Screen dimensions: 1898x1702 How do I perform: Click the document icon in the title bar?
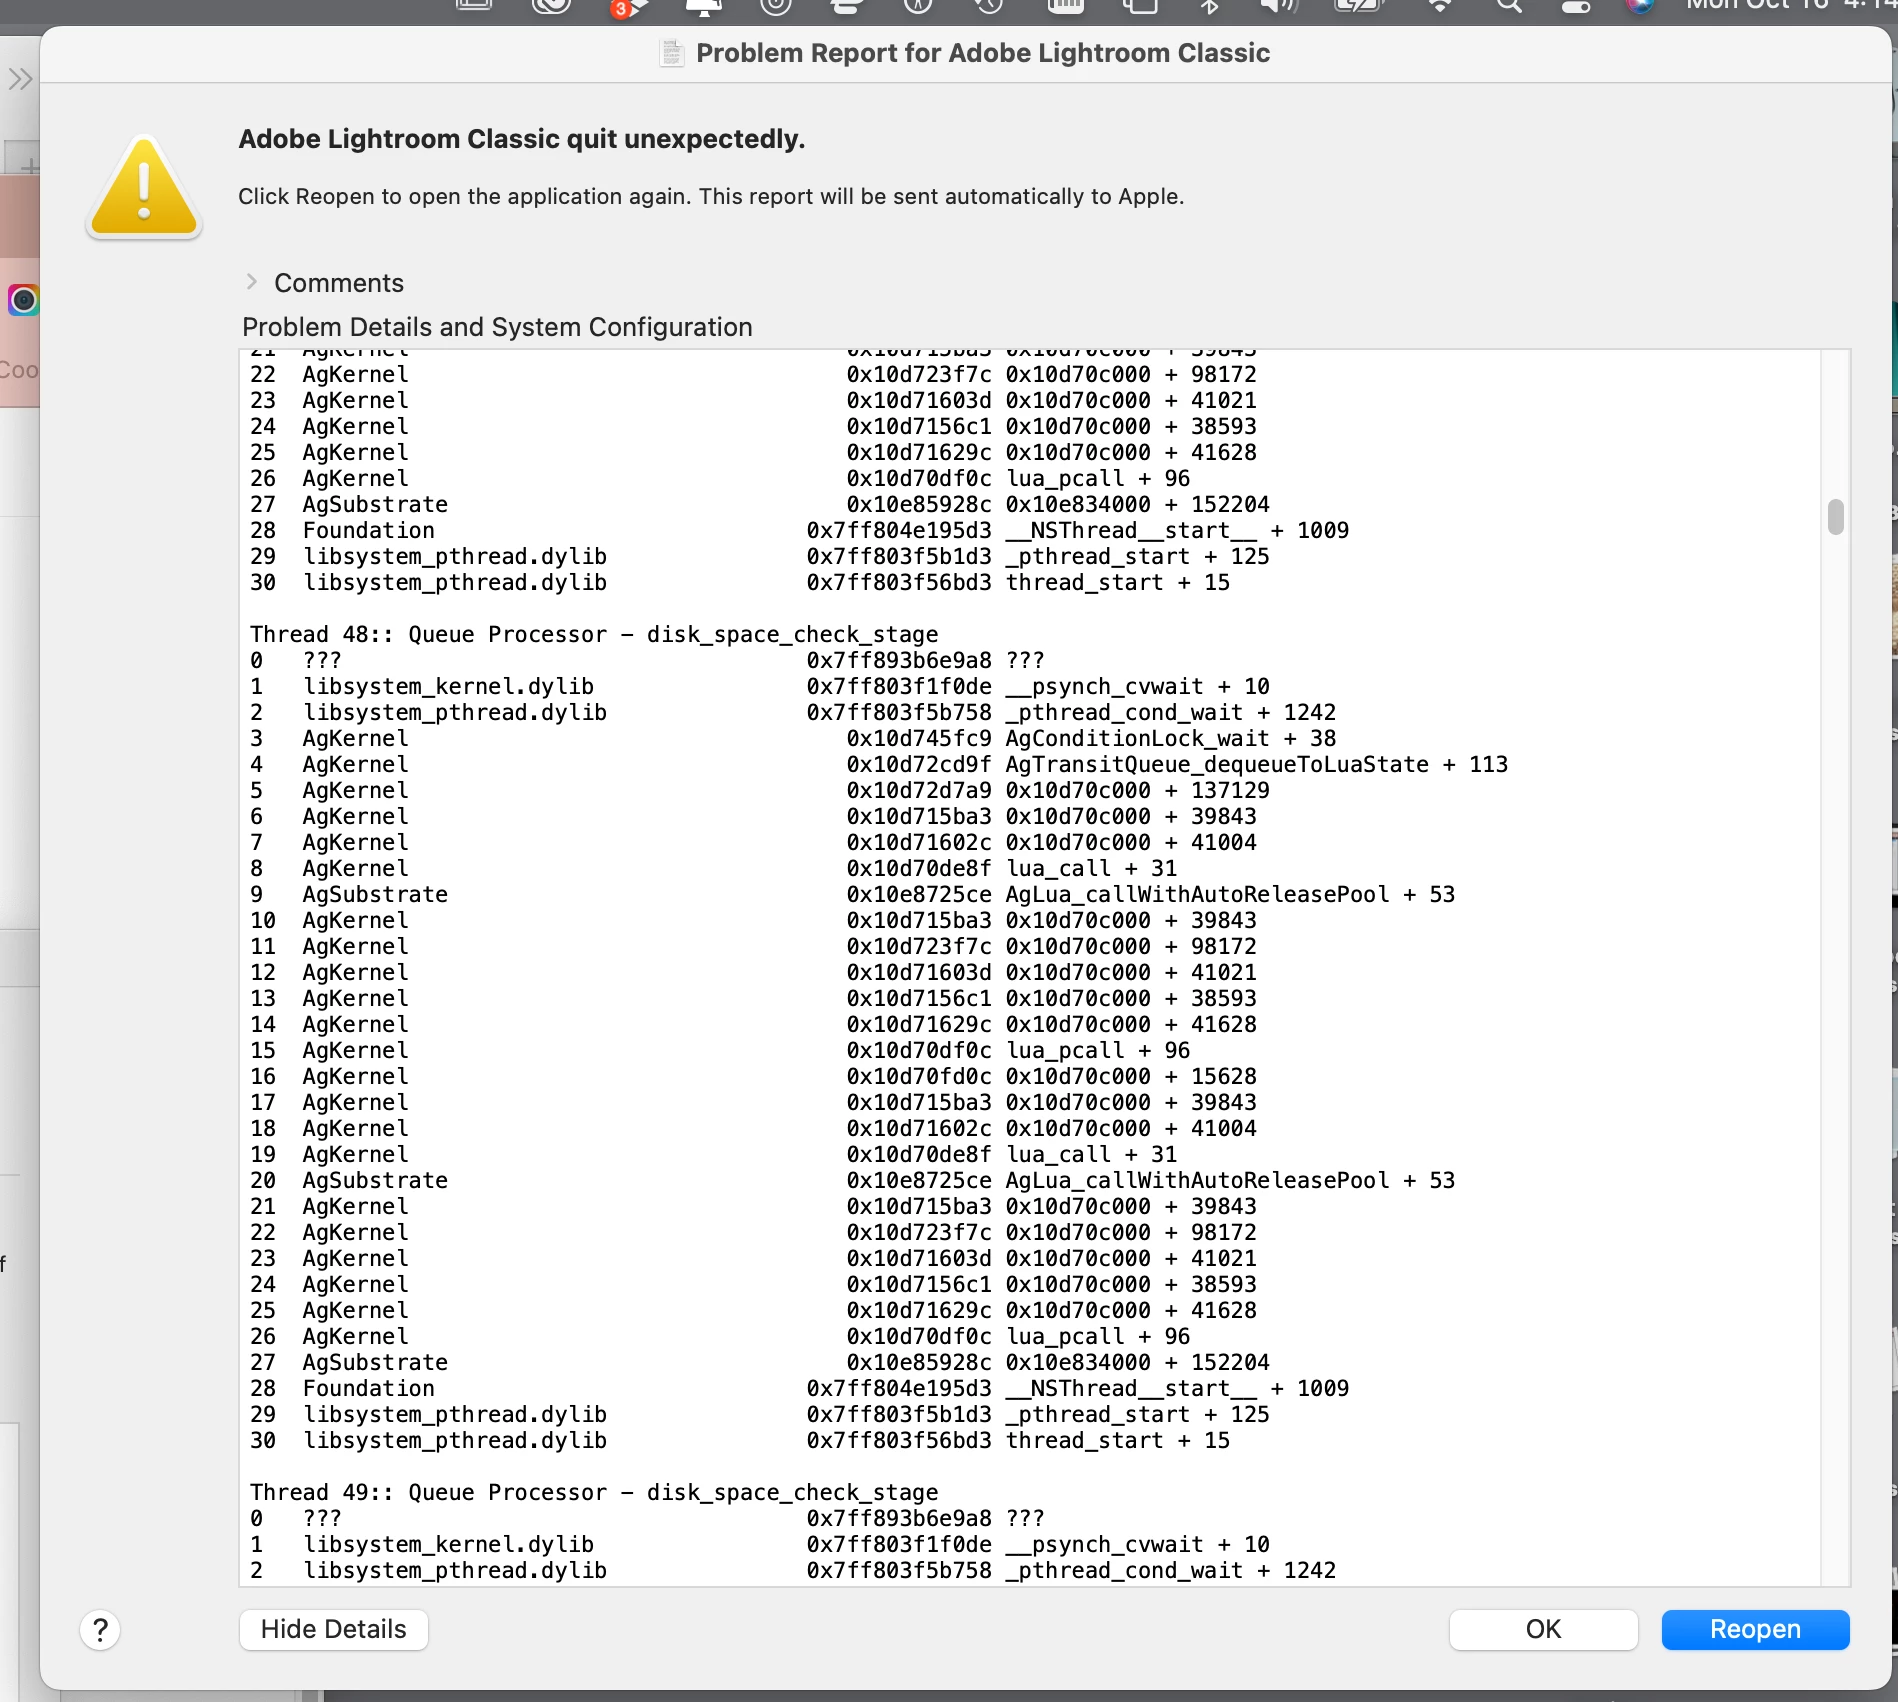672,53
